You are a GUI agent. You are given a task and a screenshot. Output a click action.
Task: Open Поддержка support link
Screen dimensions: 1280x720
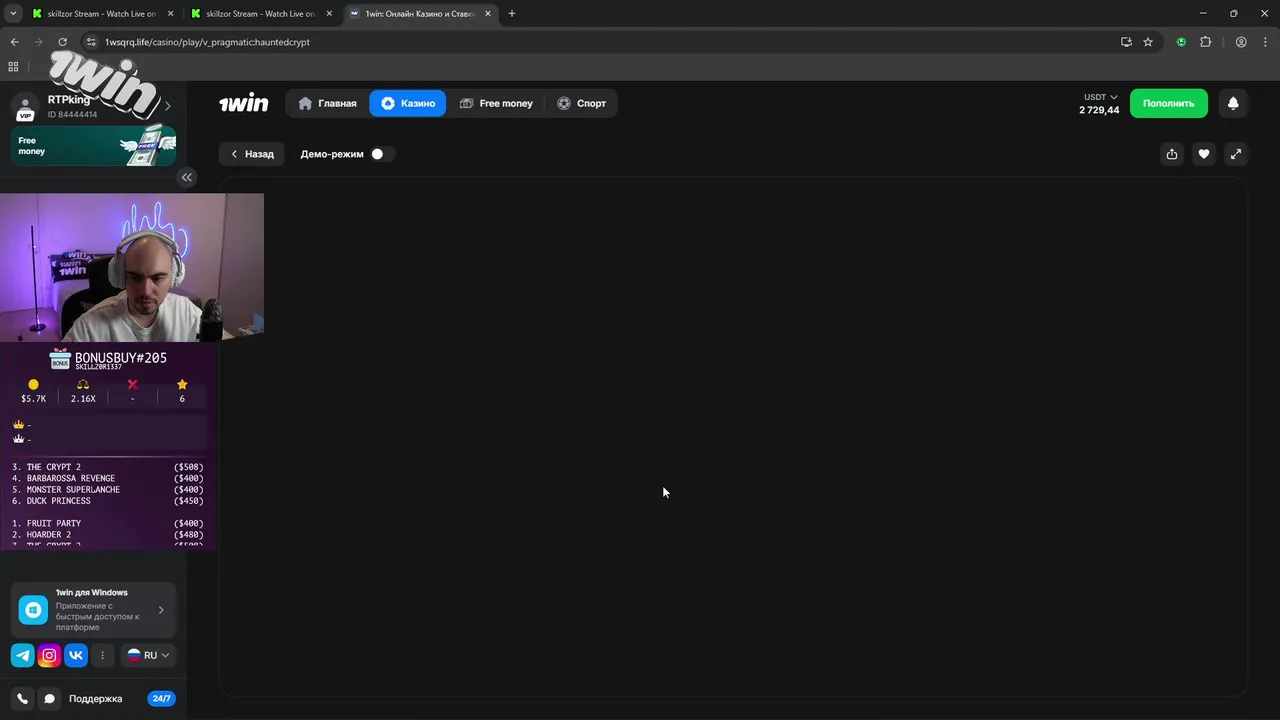click(96, 699)
